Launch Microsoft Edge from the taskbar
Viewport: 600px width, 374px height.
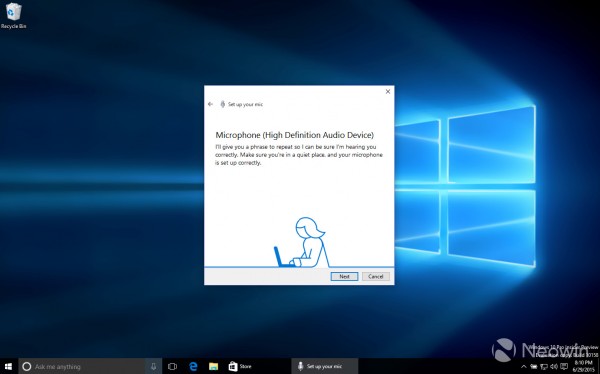[x=193, y=367]
